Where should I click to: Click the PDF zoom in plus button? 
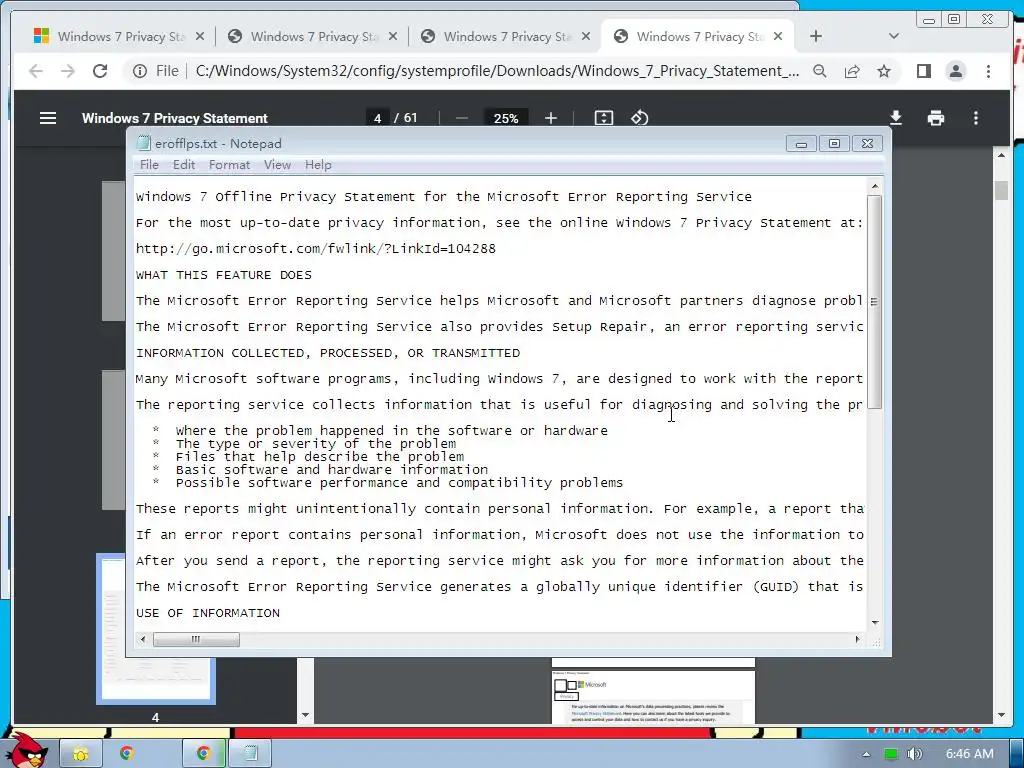pyautogui.click(x=551, y=118)
